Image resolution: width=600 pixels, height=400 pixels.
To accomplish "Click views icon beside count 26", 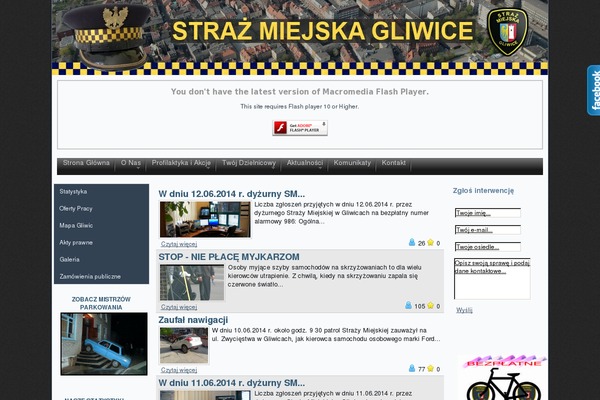I will coord(412,242).
